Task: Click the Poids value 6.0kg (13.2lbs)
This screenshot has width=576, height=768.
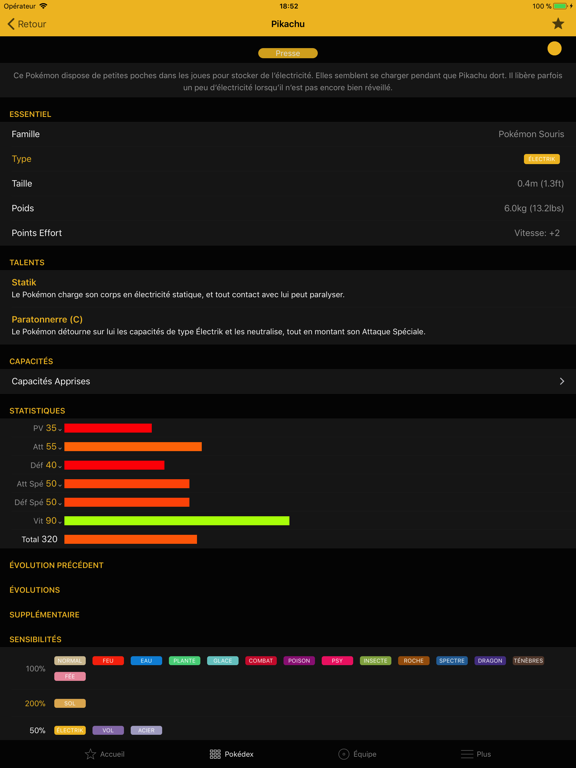Action: 534,208
